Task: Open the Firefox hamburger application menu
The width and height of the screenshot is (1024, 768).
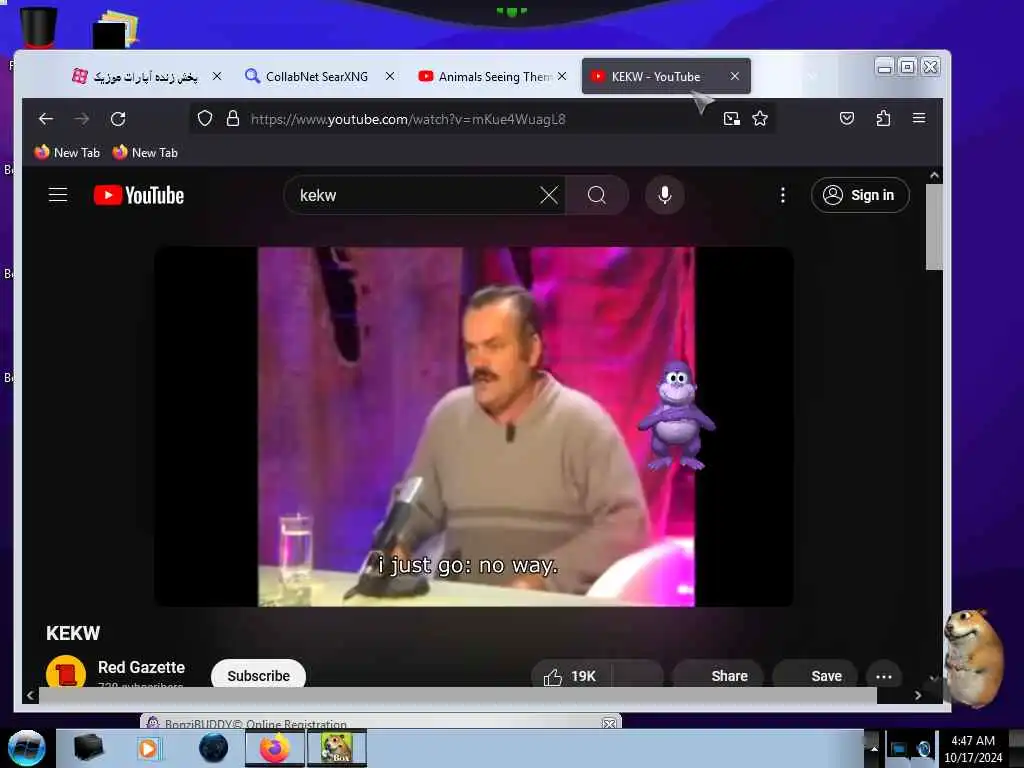Action: [x=919, y=118]
